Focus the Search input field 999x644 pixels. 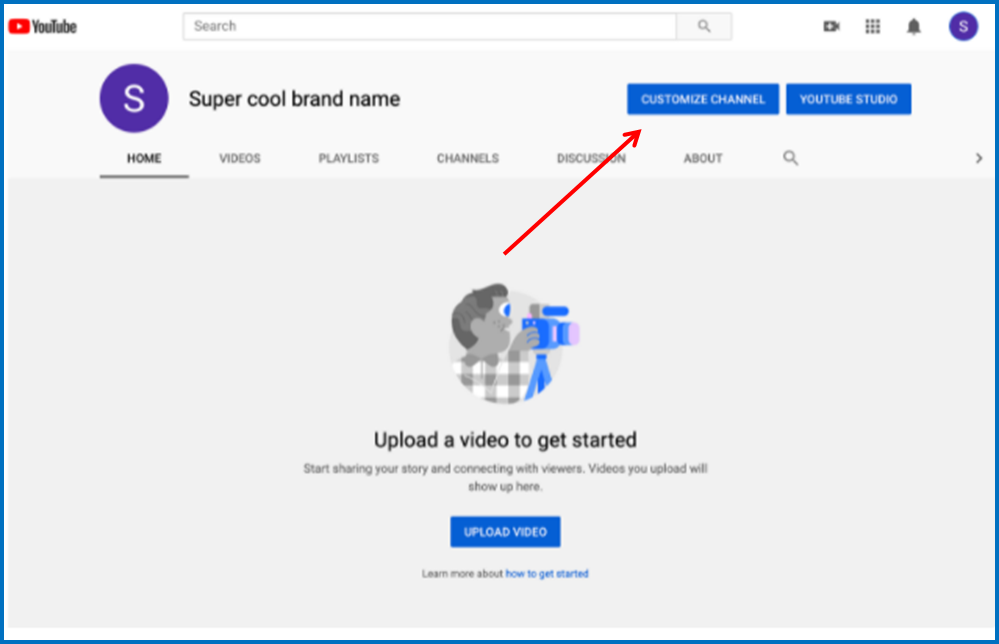point(429,26)
